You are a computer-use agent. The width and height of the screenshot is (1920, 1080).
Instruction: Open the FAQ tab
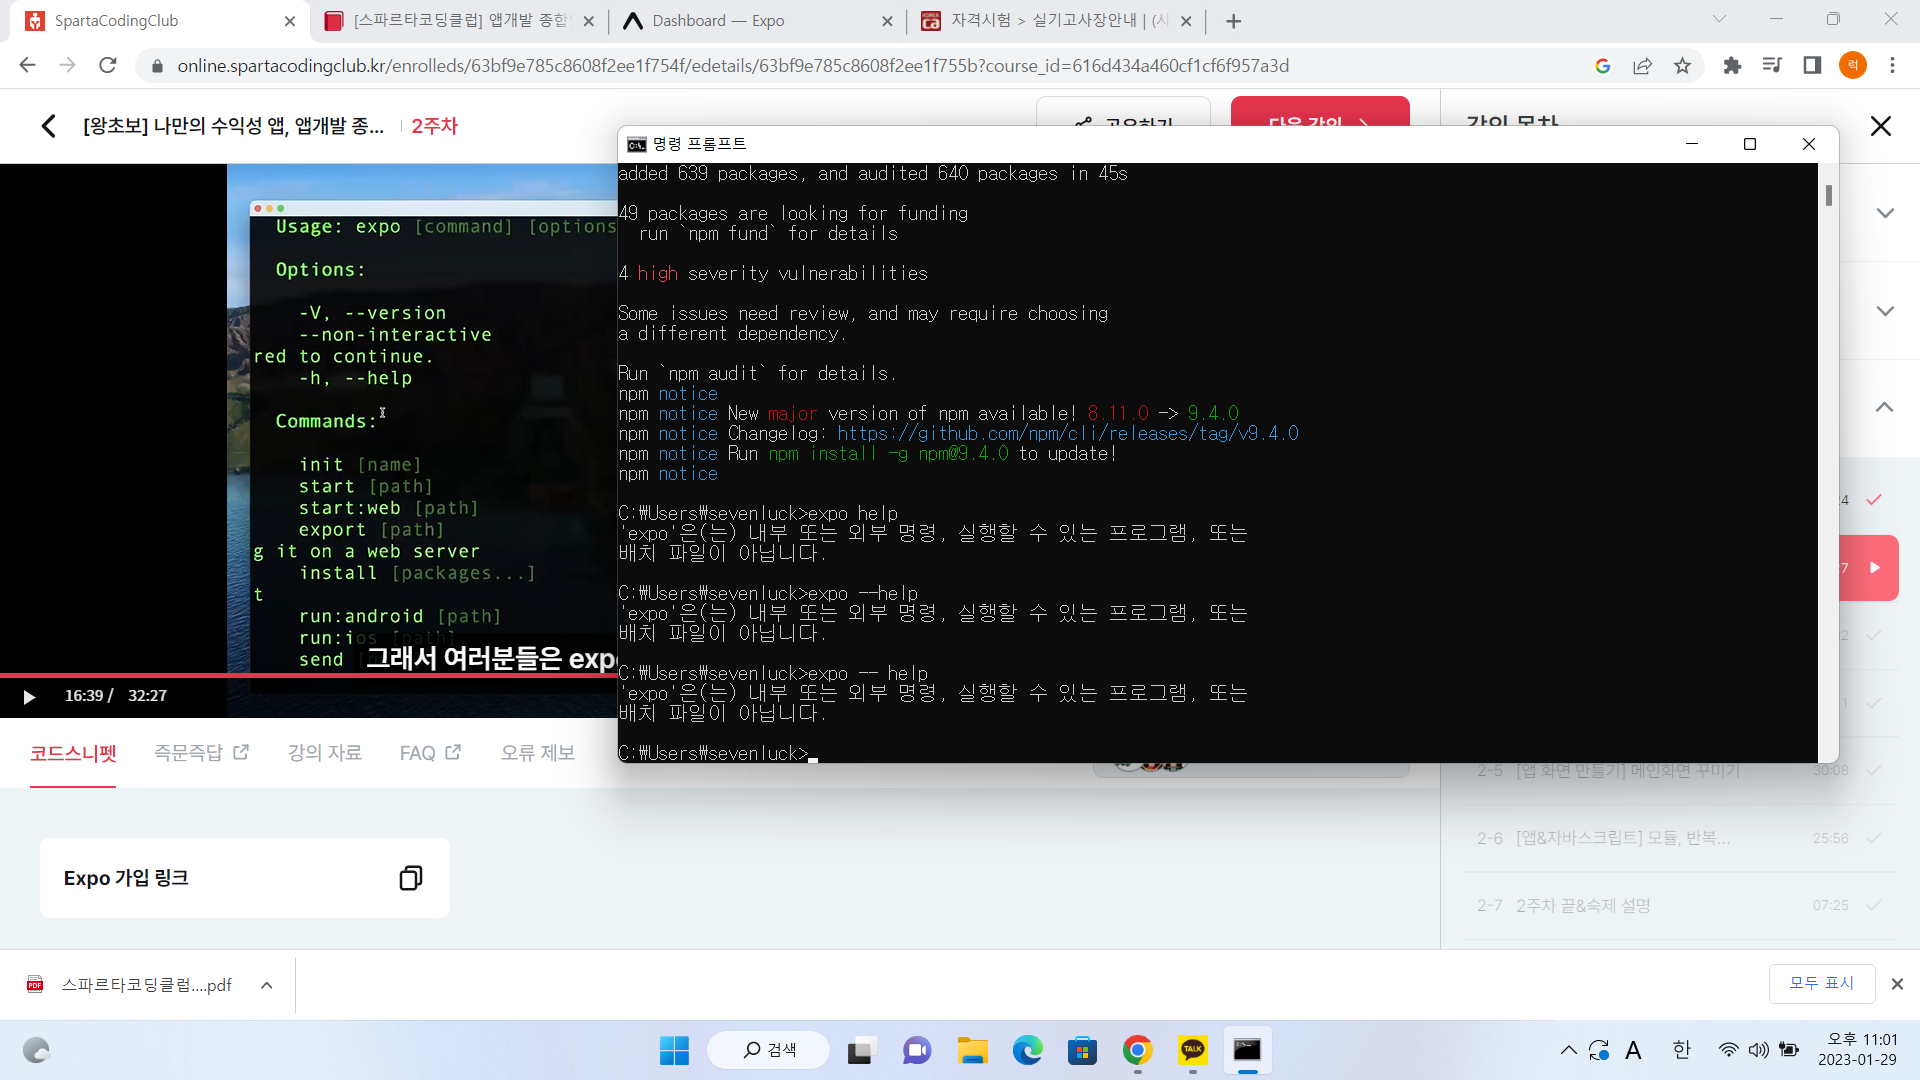(430, 753)
